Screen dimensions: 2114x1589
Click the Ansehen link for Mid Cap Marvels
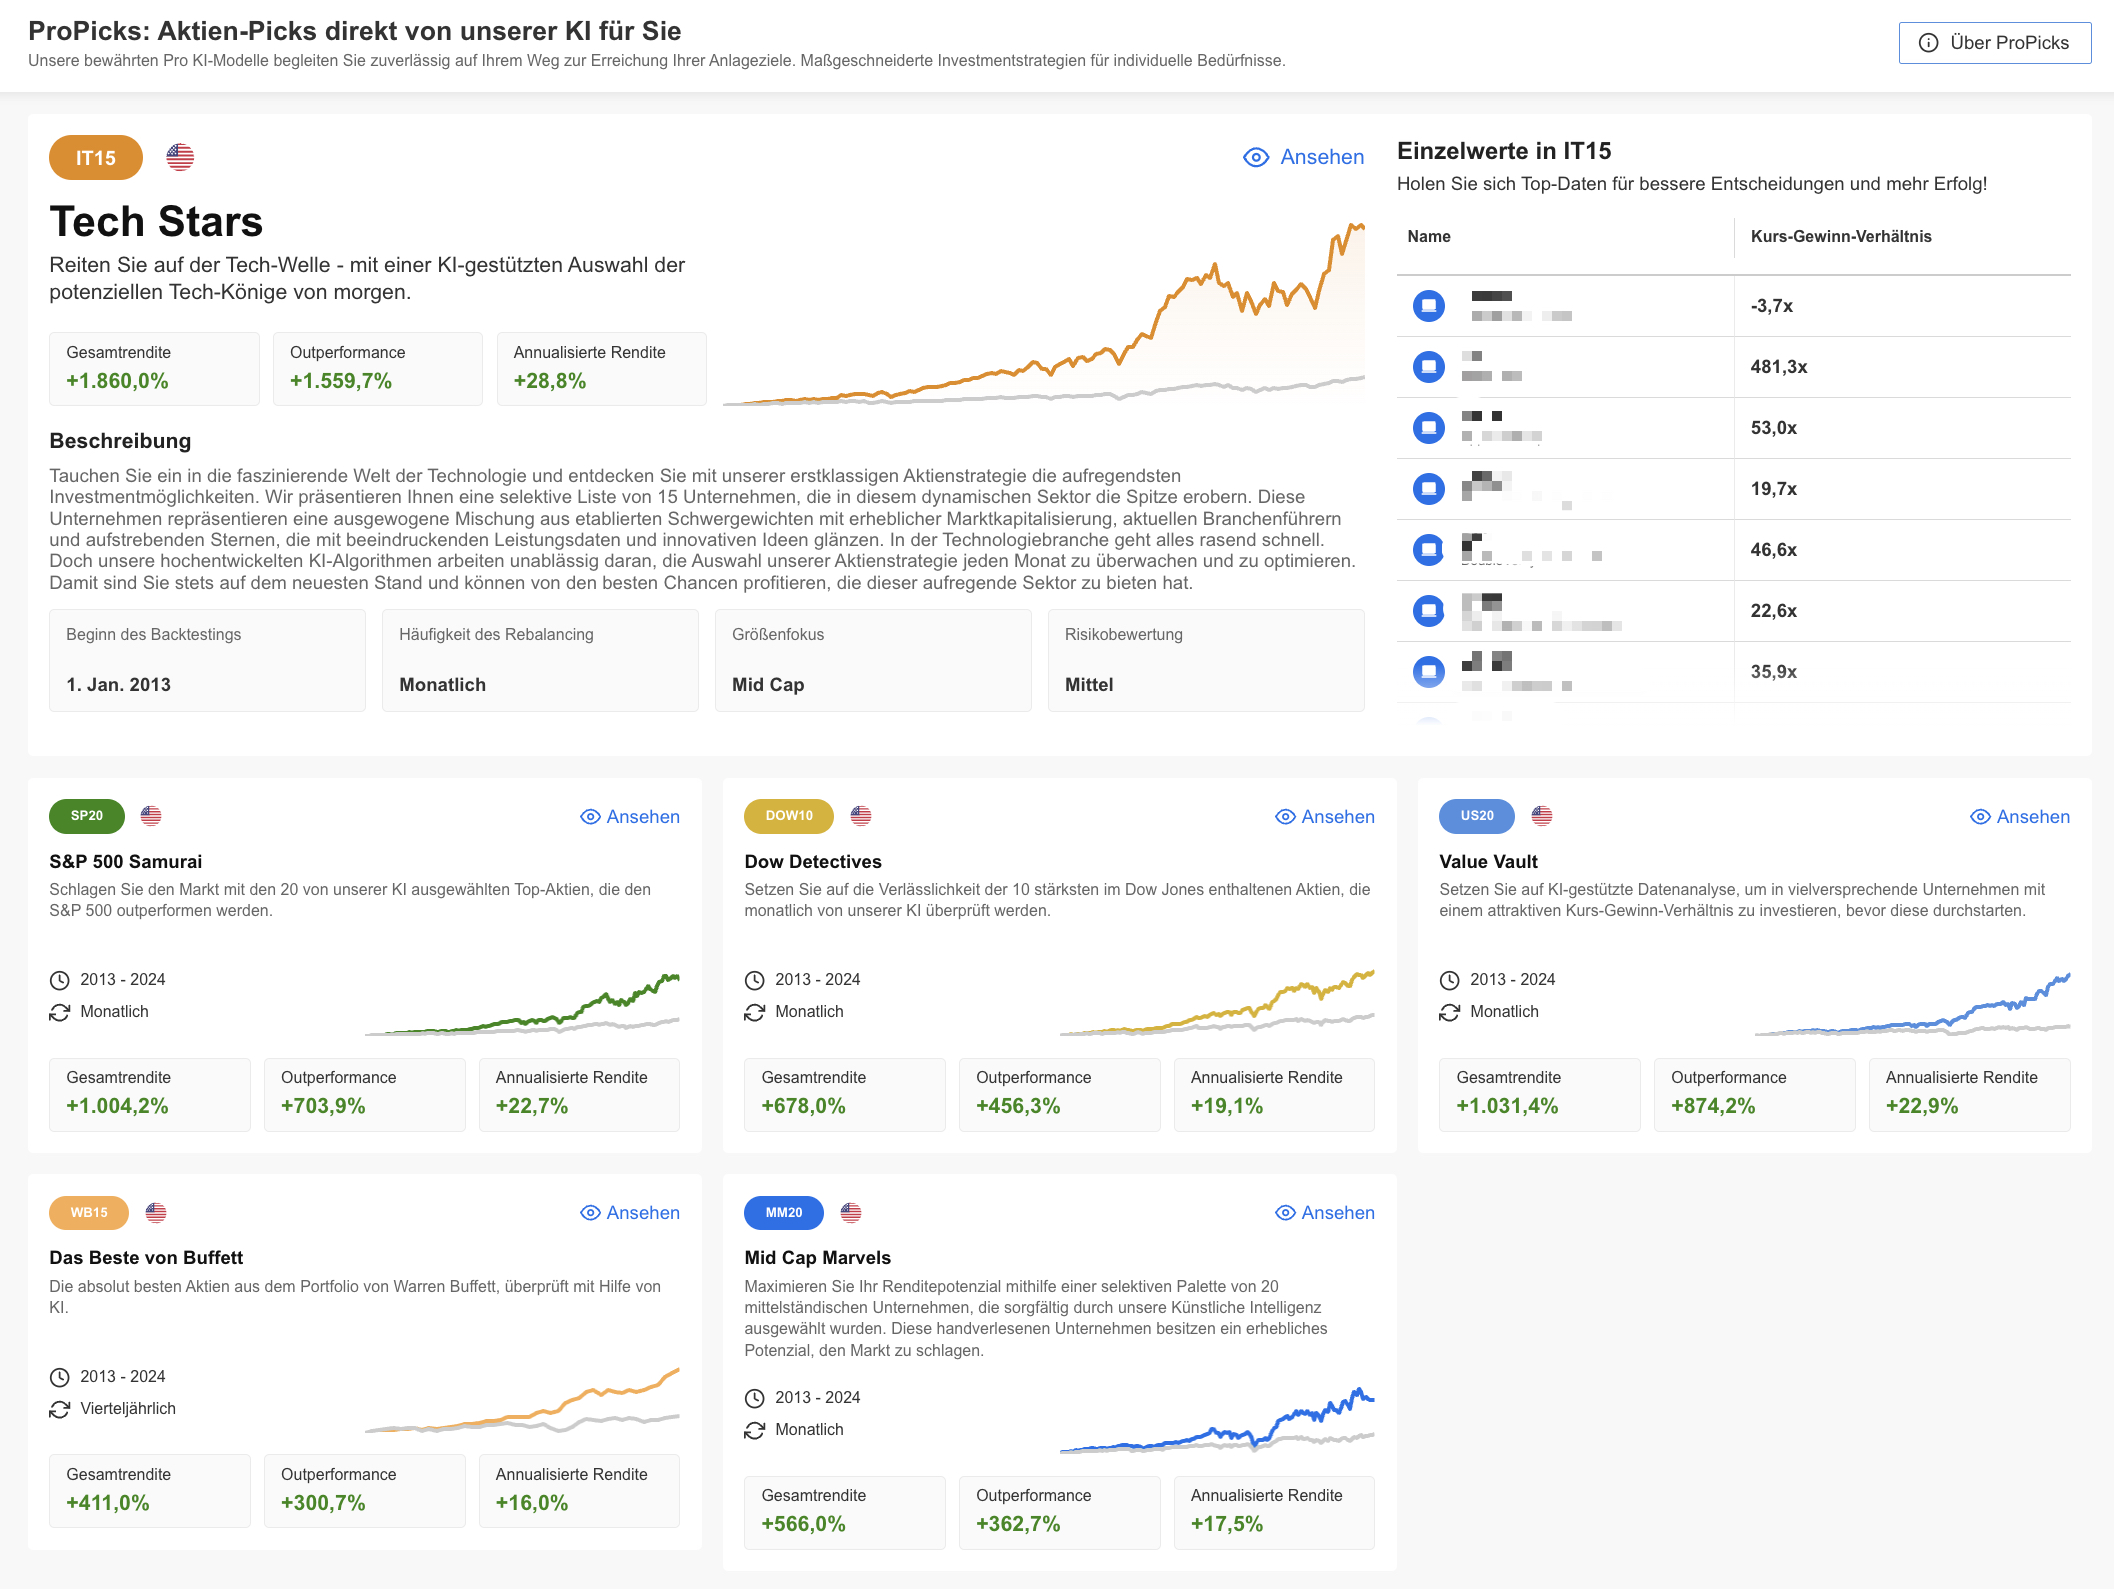coord(1325,1213)
